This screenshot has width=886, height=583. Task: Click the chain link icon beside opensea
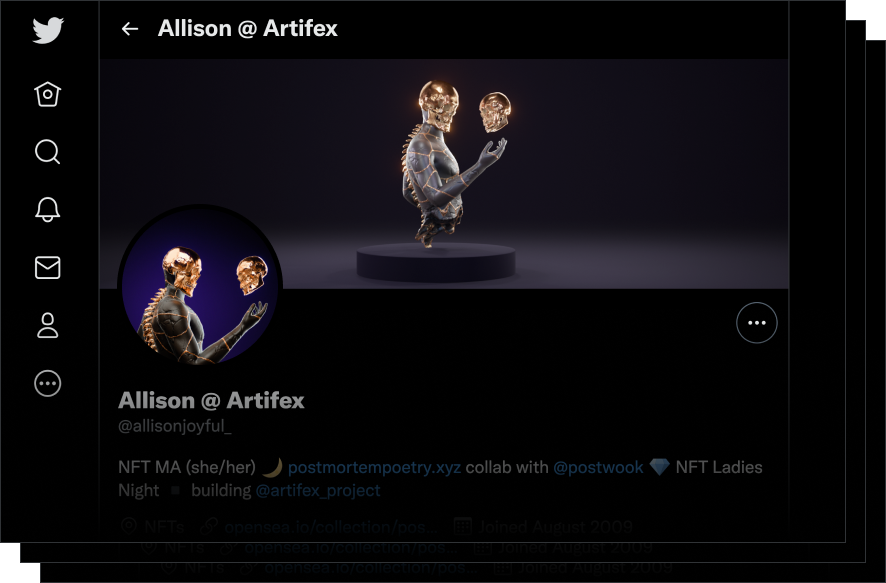coord(209,527)
